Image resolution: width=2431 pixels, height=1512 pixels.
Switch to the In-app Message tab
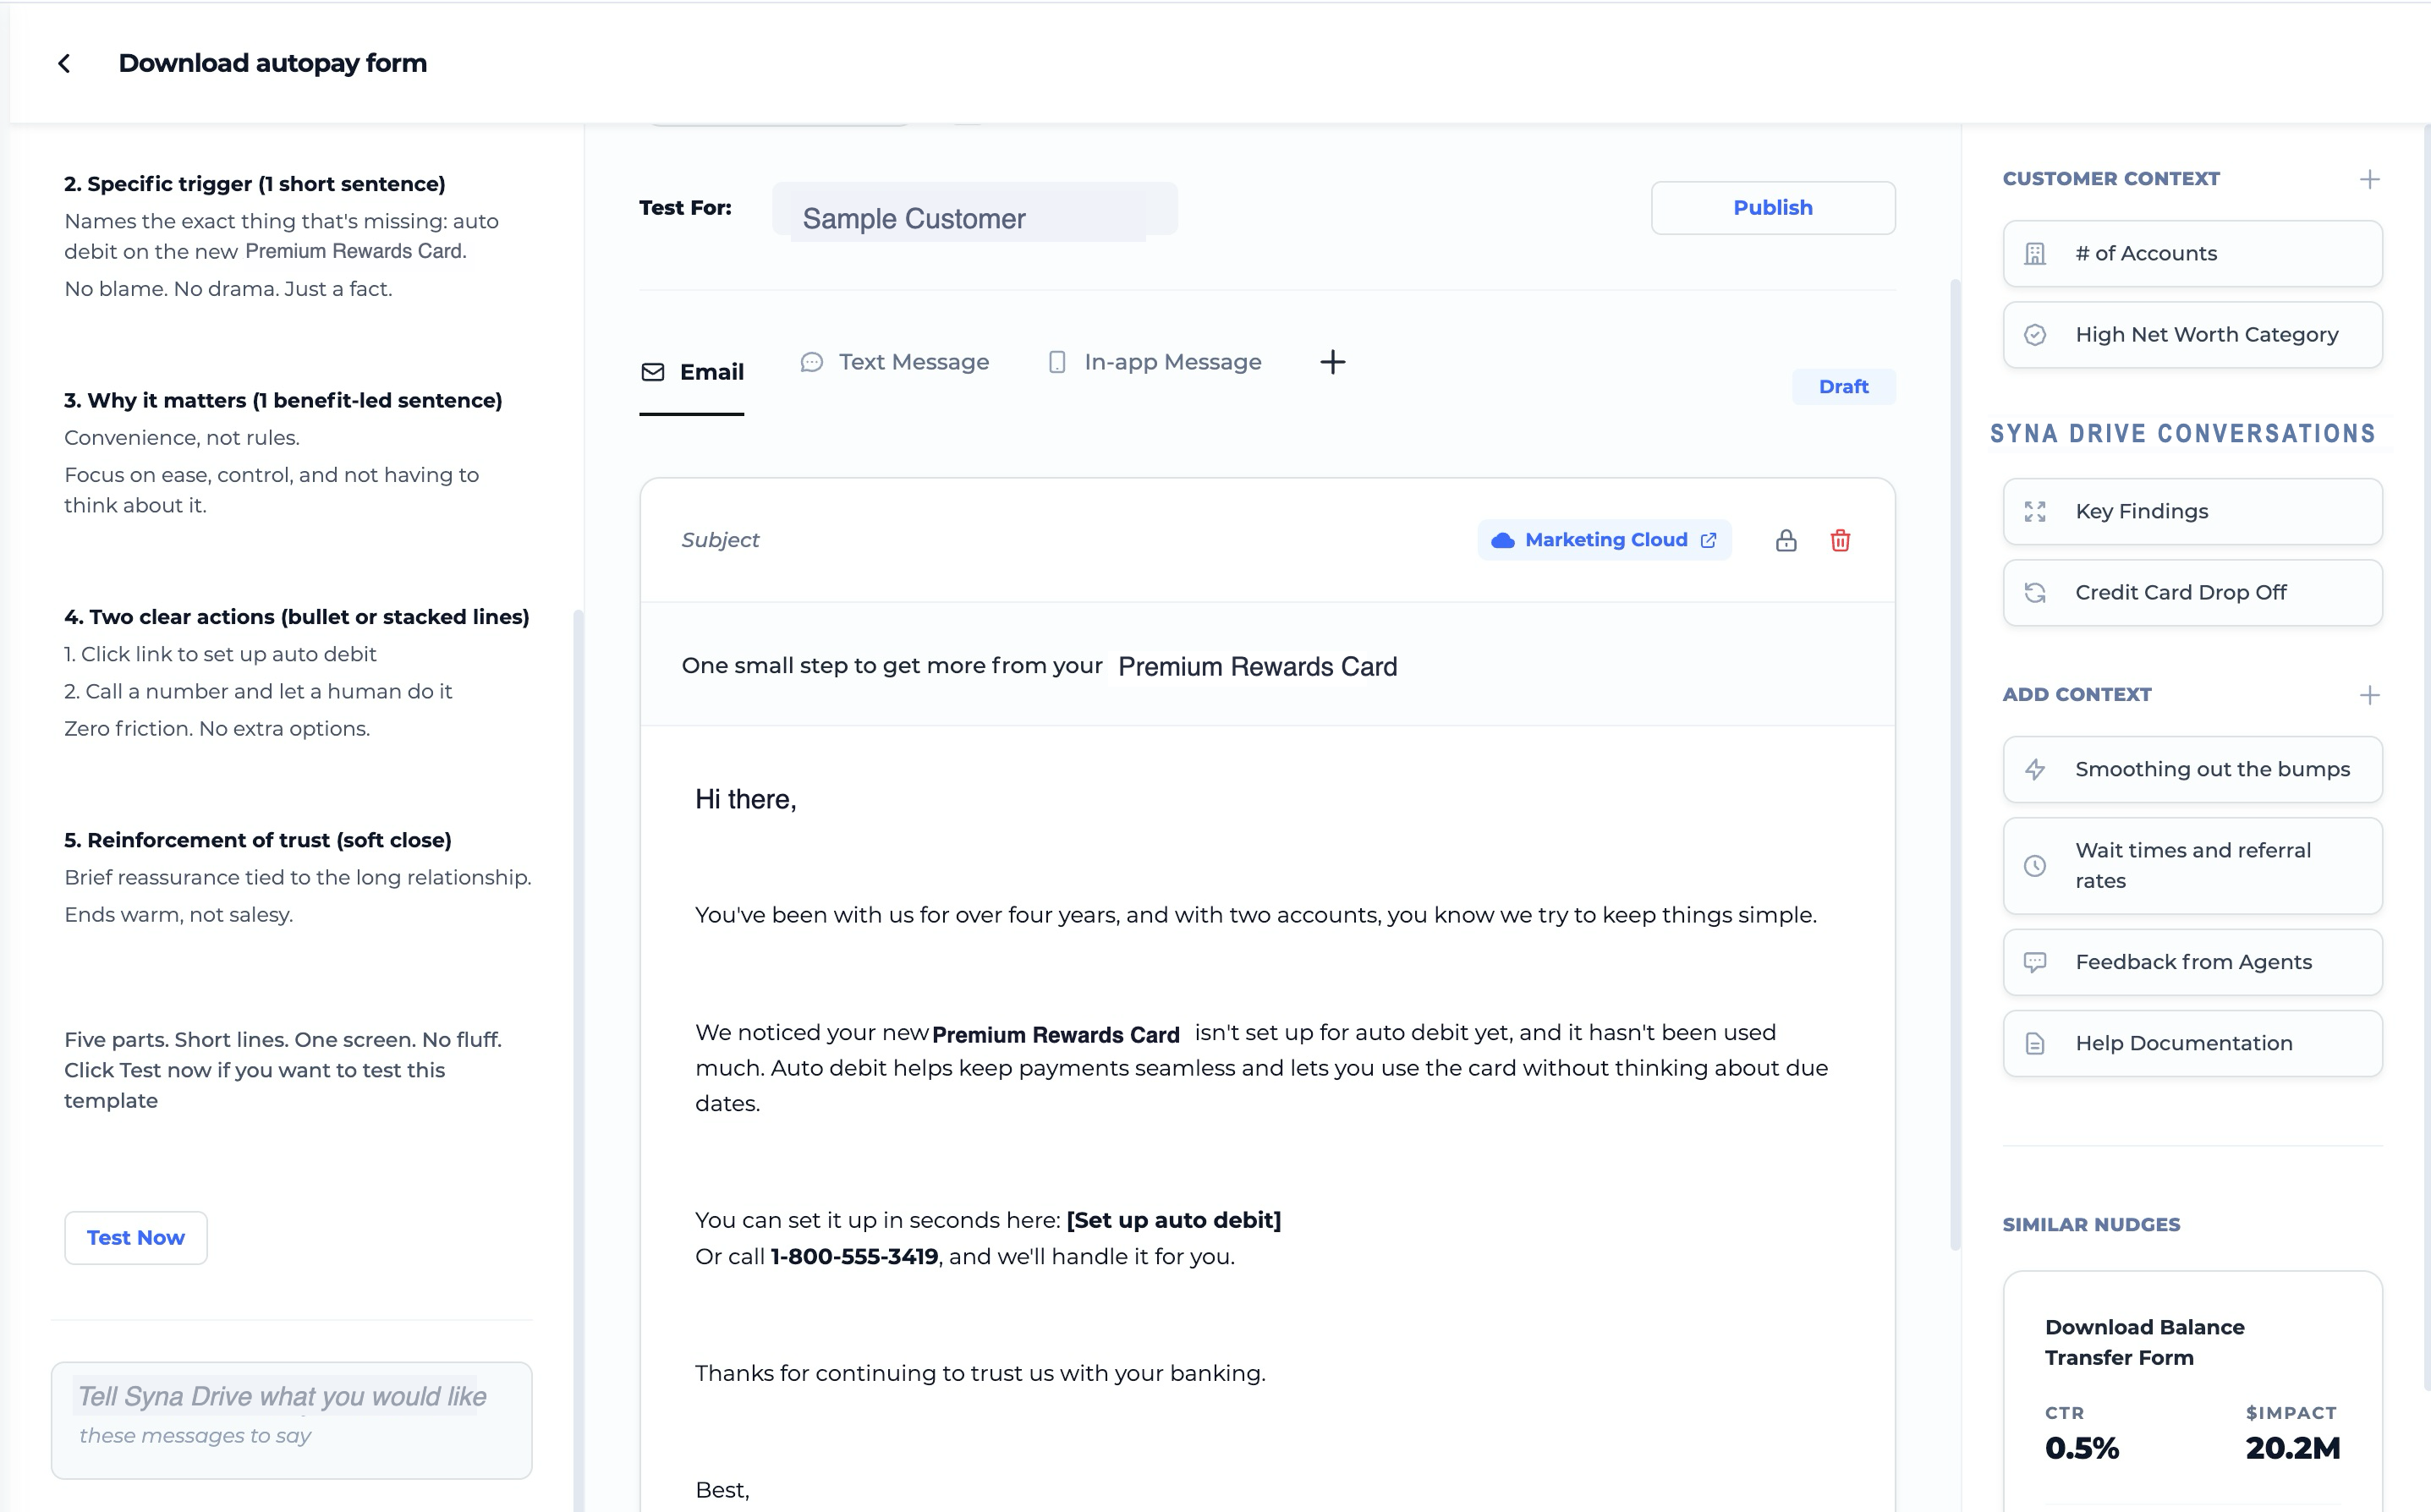click(x=1154, y=362)
